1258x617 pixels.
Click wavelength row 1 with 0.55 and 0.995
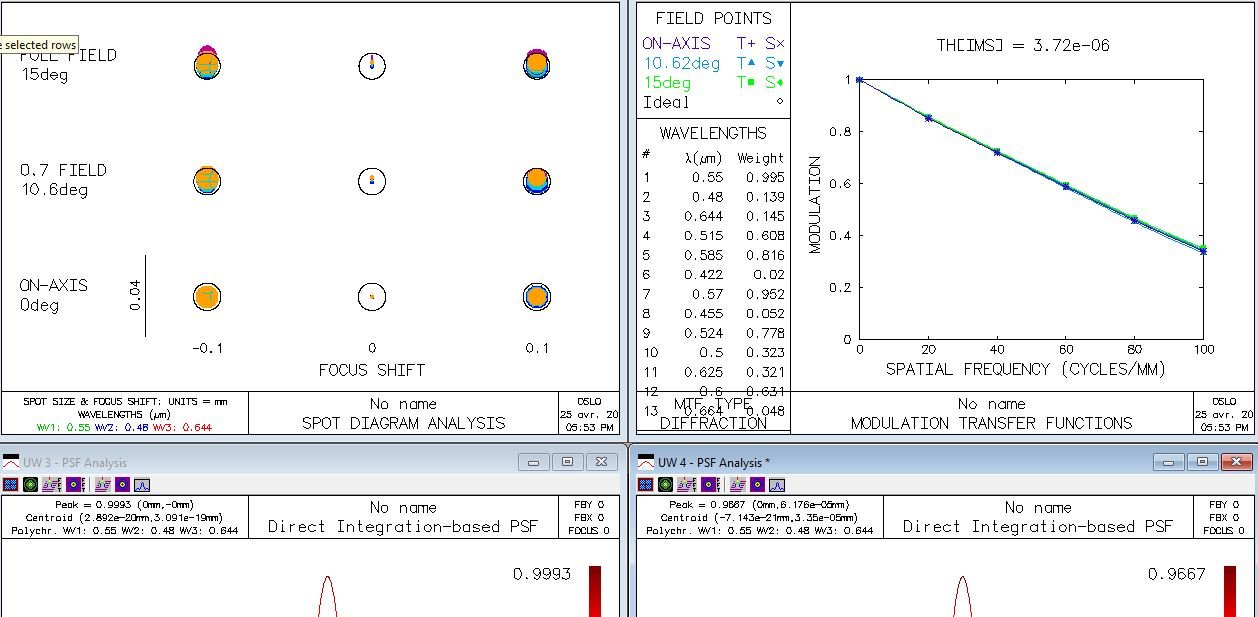point(713,177)
